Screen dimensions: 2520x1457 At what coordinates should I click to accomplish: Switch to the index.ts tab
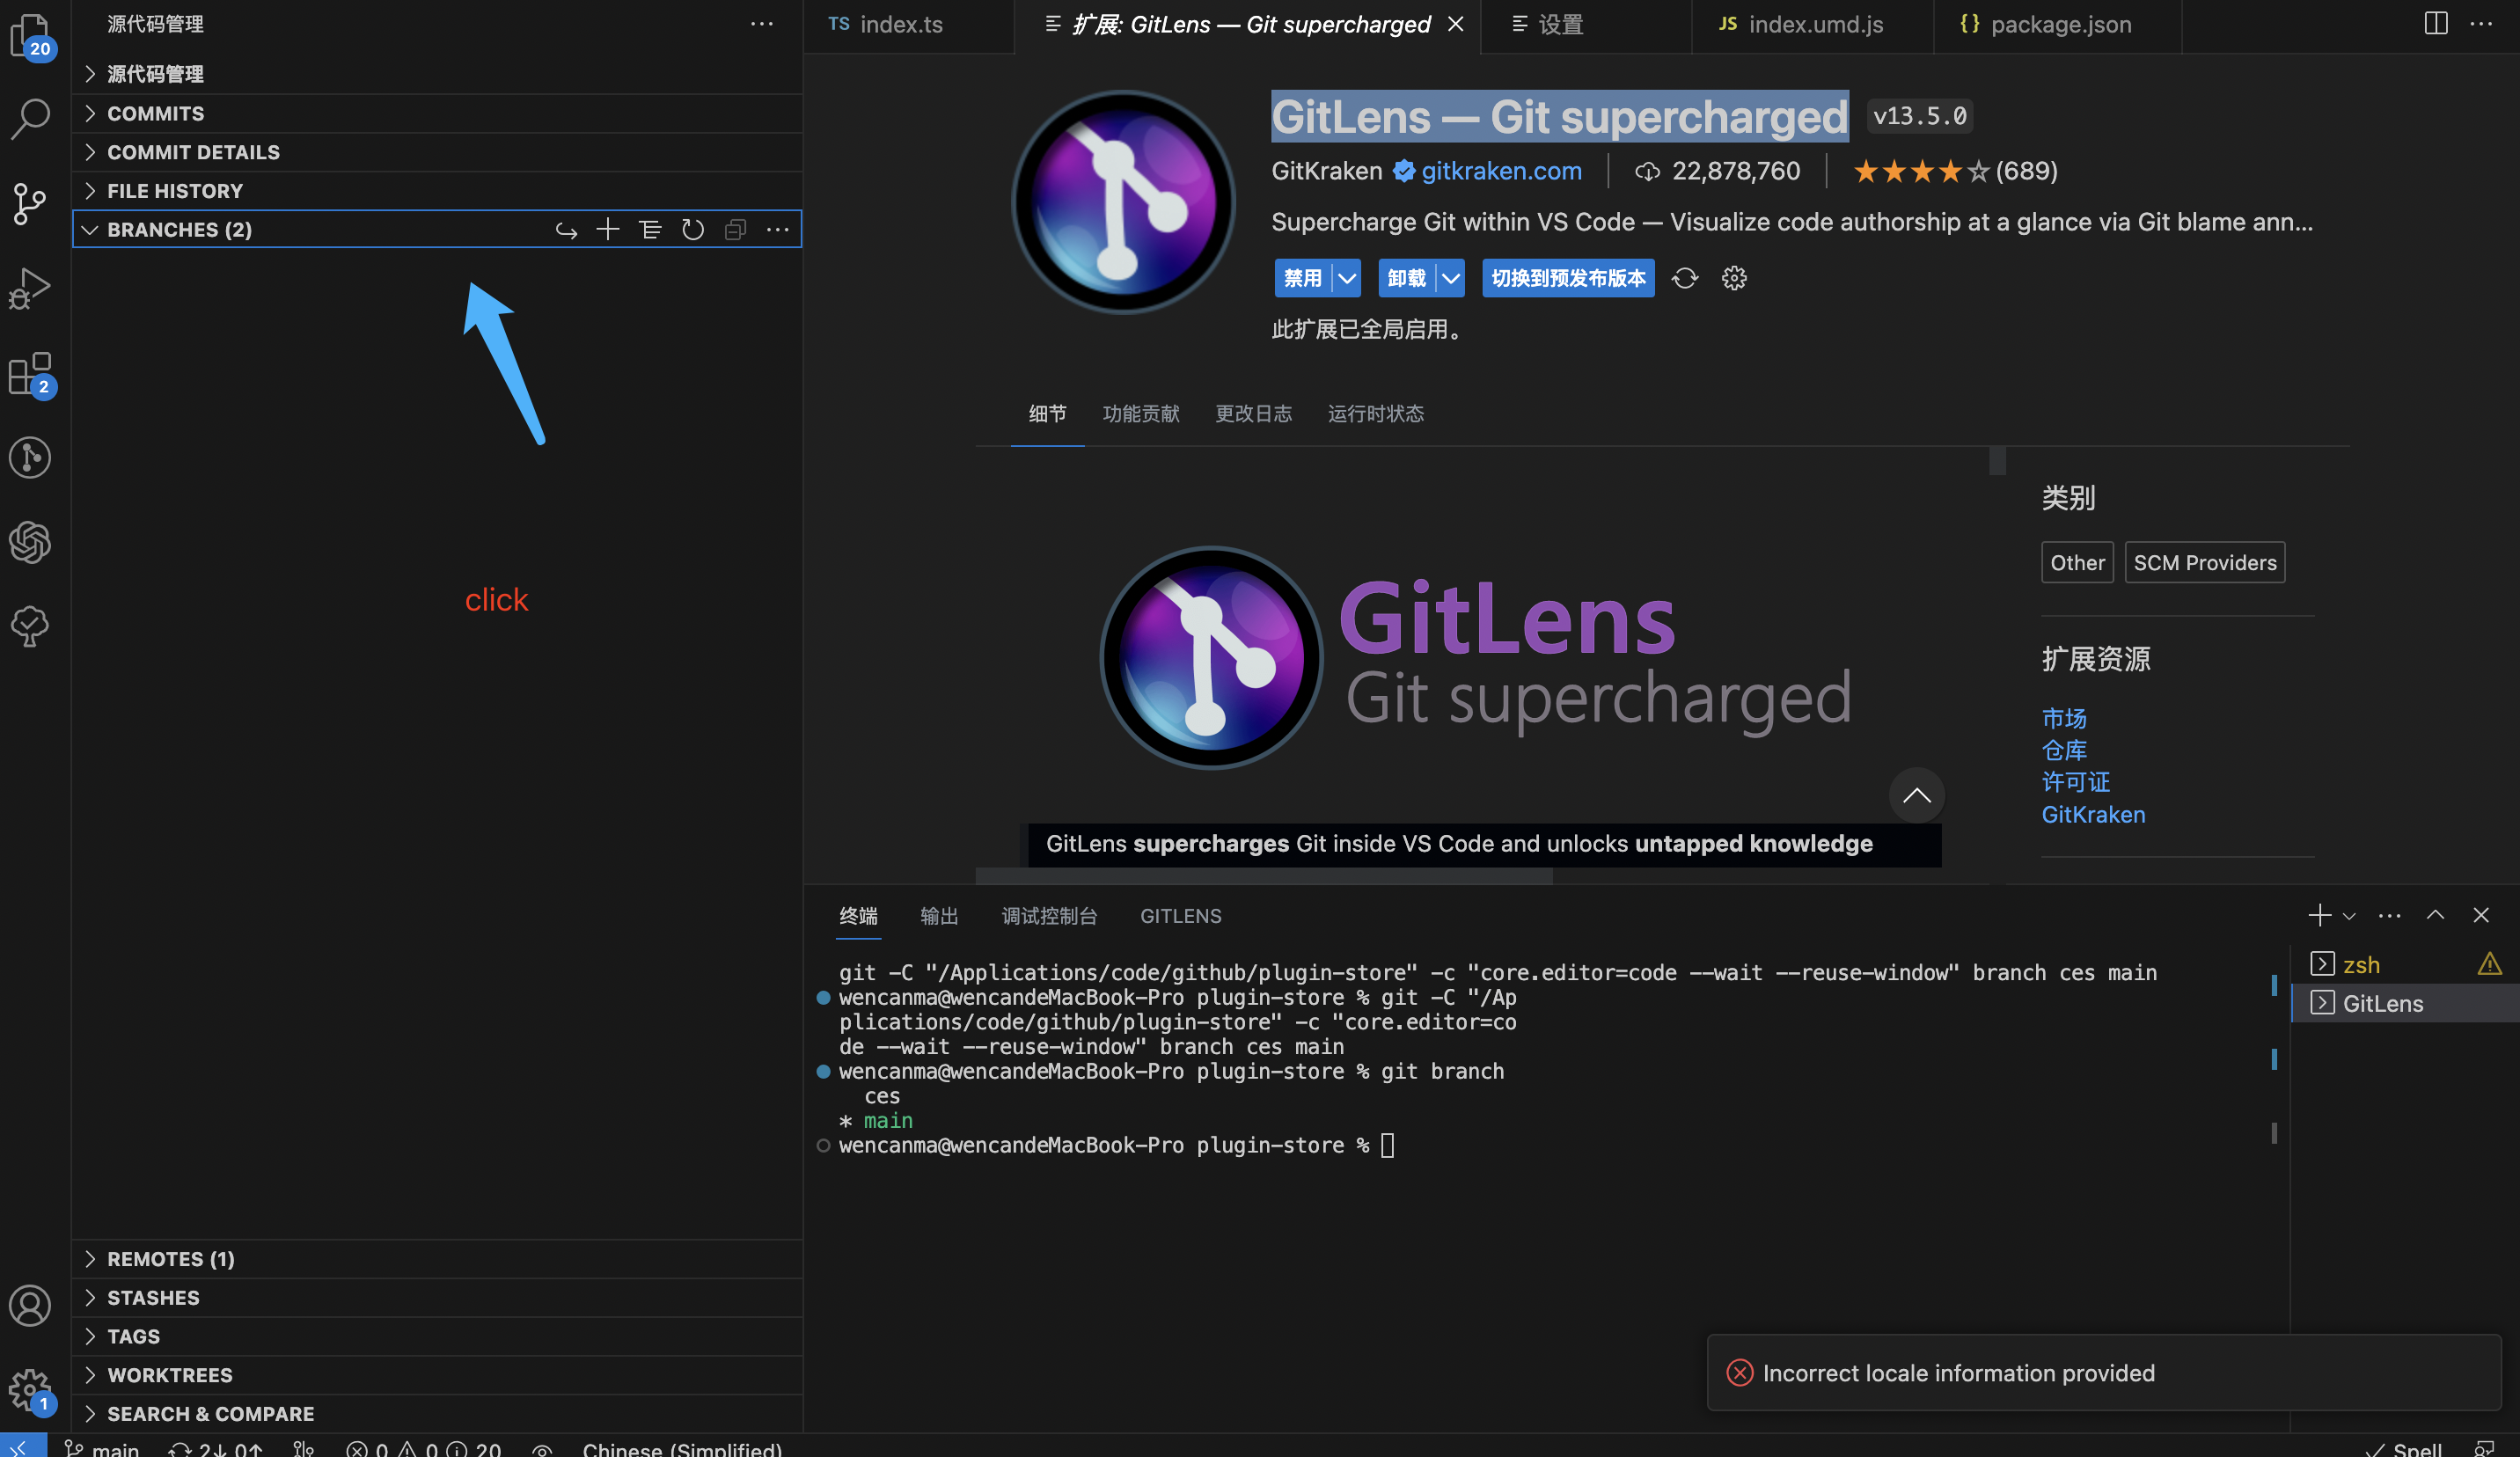tap(899, 24)
